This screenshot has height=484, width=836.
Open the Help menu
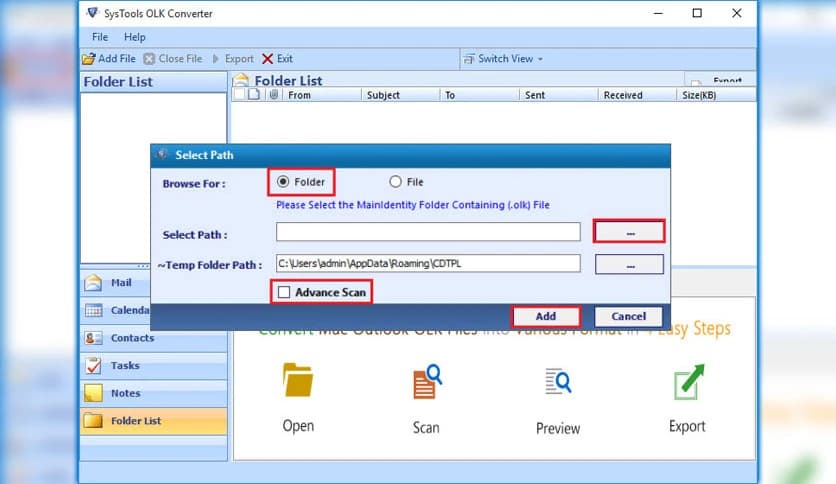(134, 37)
